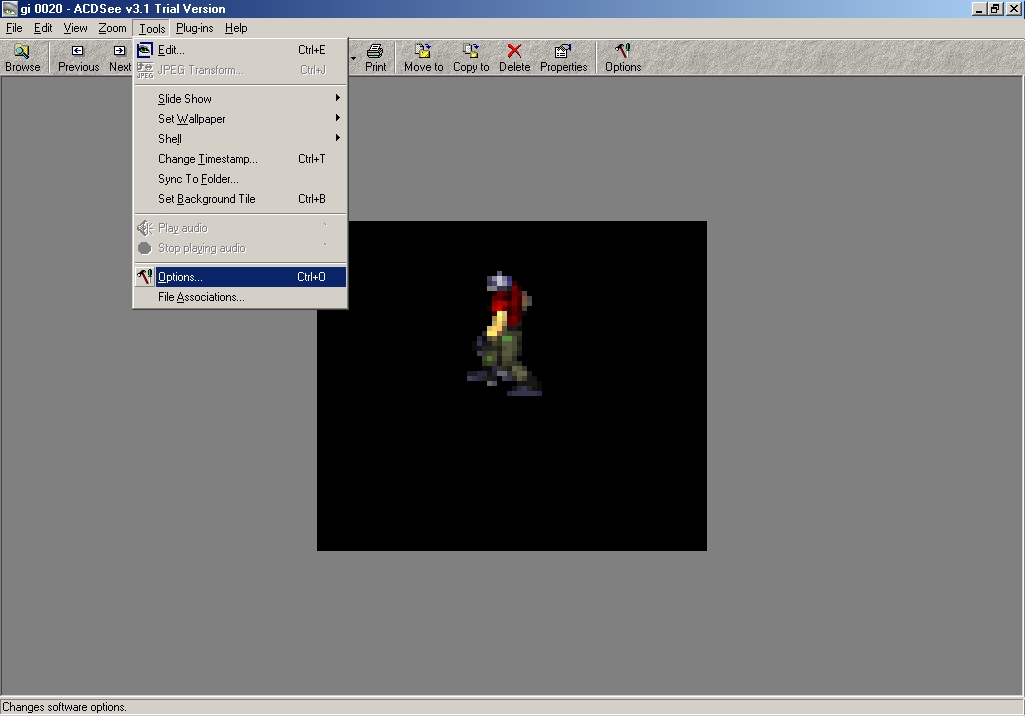
Task: Click the Move to toolbar icon
Action: click(x=423, y=58)
